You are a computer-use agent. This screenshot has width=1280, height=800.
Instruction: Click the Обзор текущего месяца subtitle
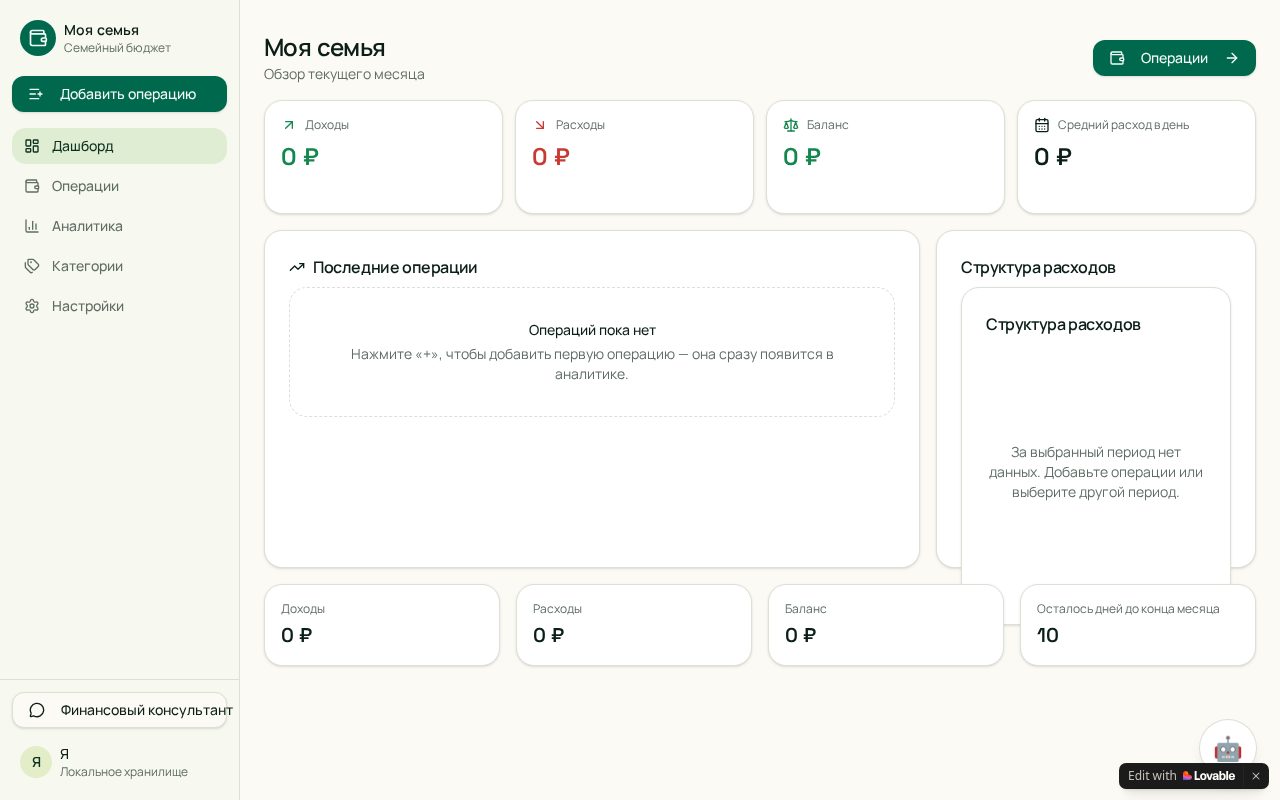(344, 74)
